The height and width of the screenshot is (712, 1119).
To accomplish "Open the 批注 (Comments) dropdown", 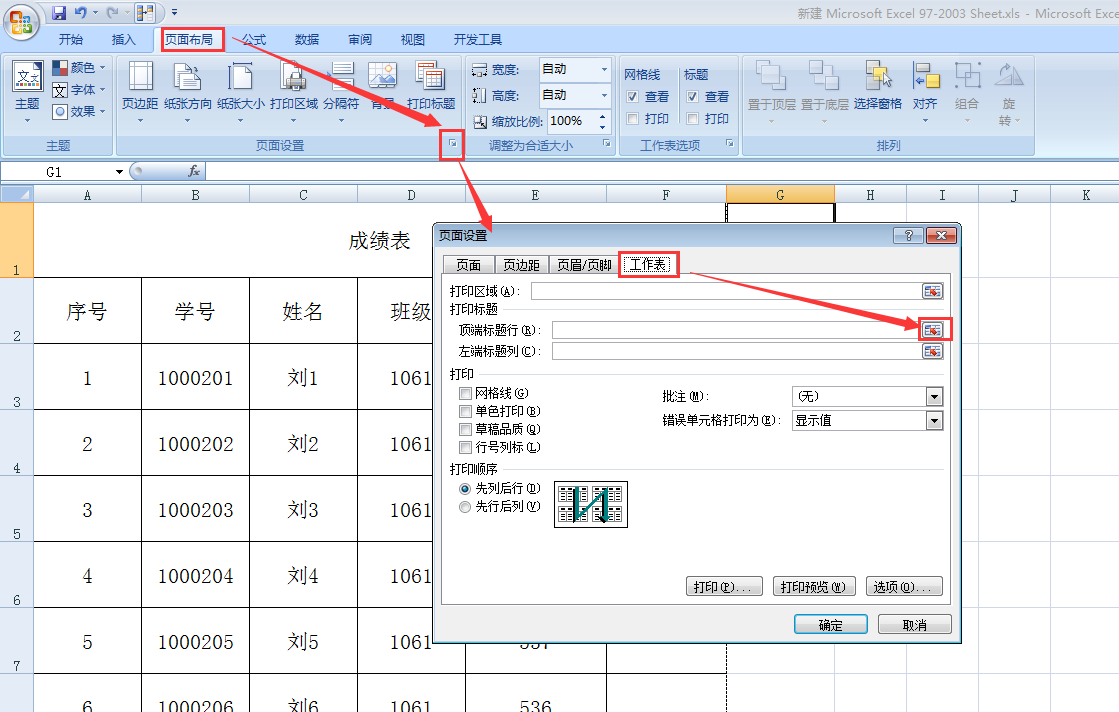I will tap(933, 396).
